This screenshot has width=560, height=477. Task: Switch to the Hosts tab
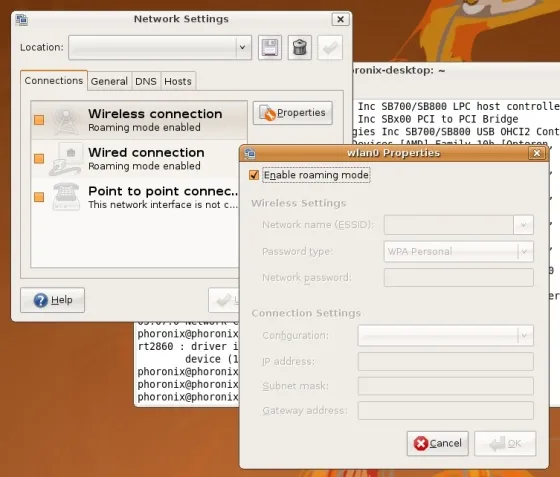pos(178,81)
